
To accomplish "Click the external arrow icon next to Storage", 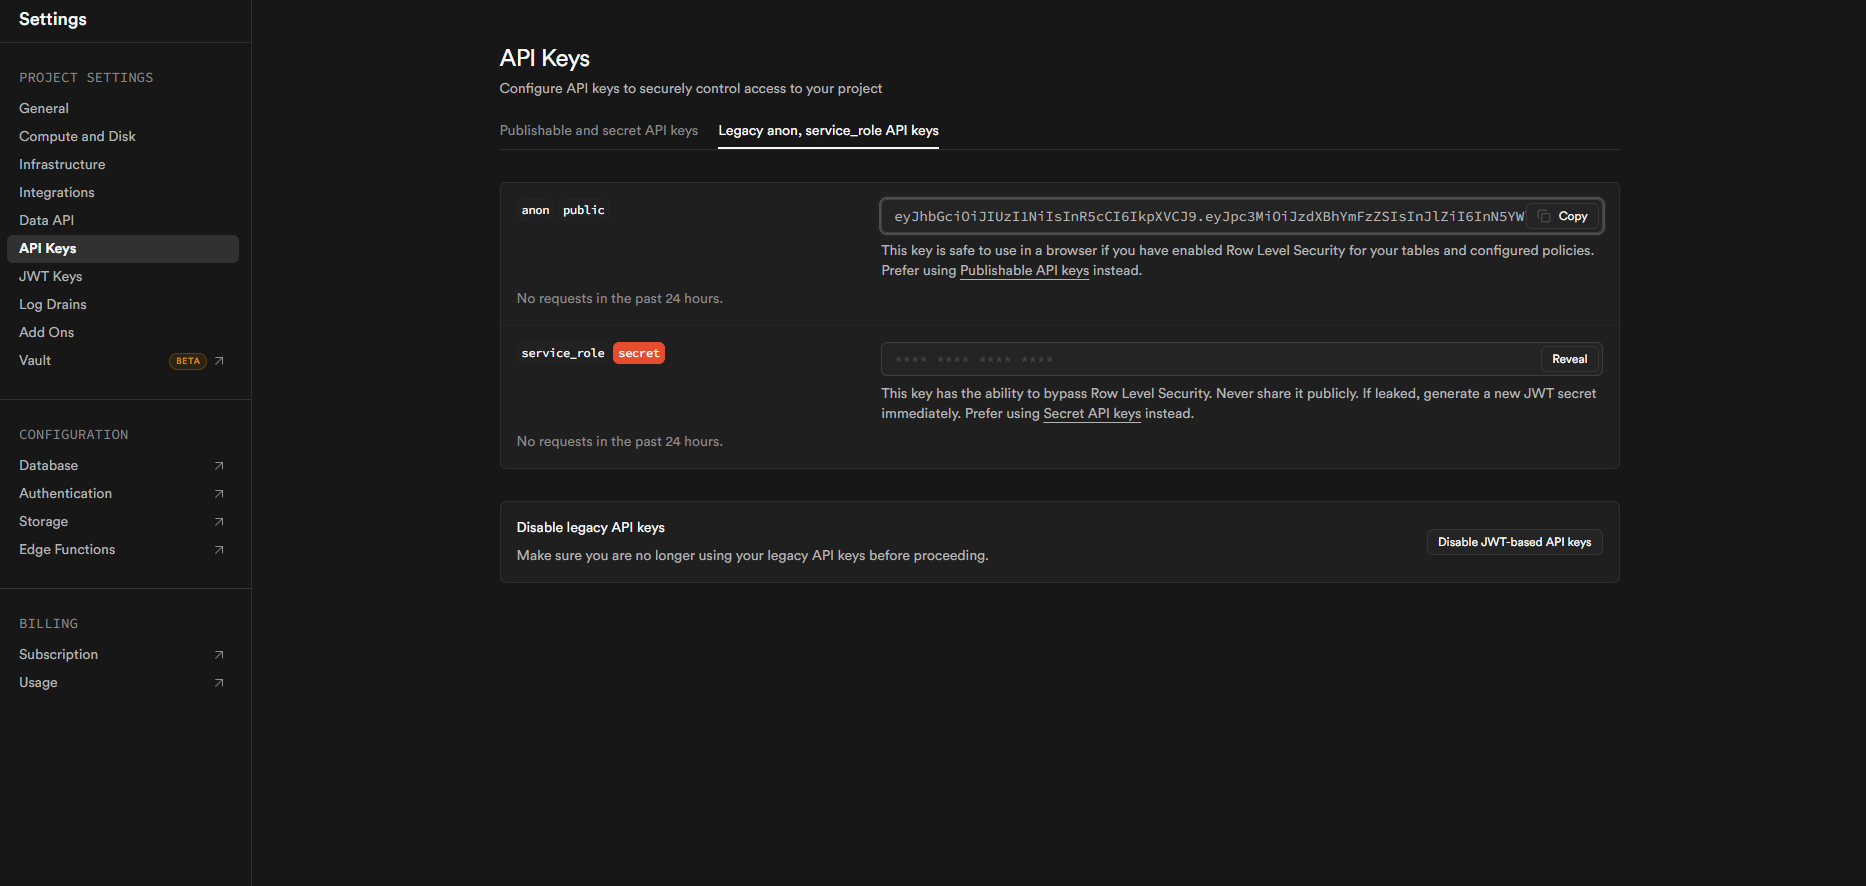I will click(x=219, y=522).
